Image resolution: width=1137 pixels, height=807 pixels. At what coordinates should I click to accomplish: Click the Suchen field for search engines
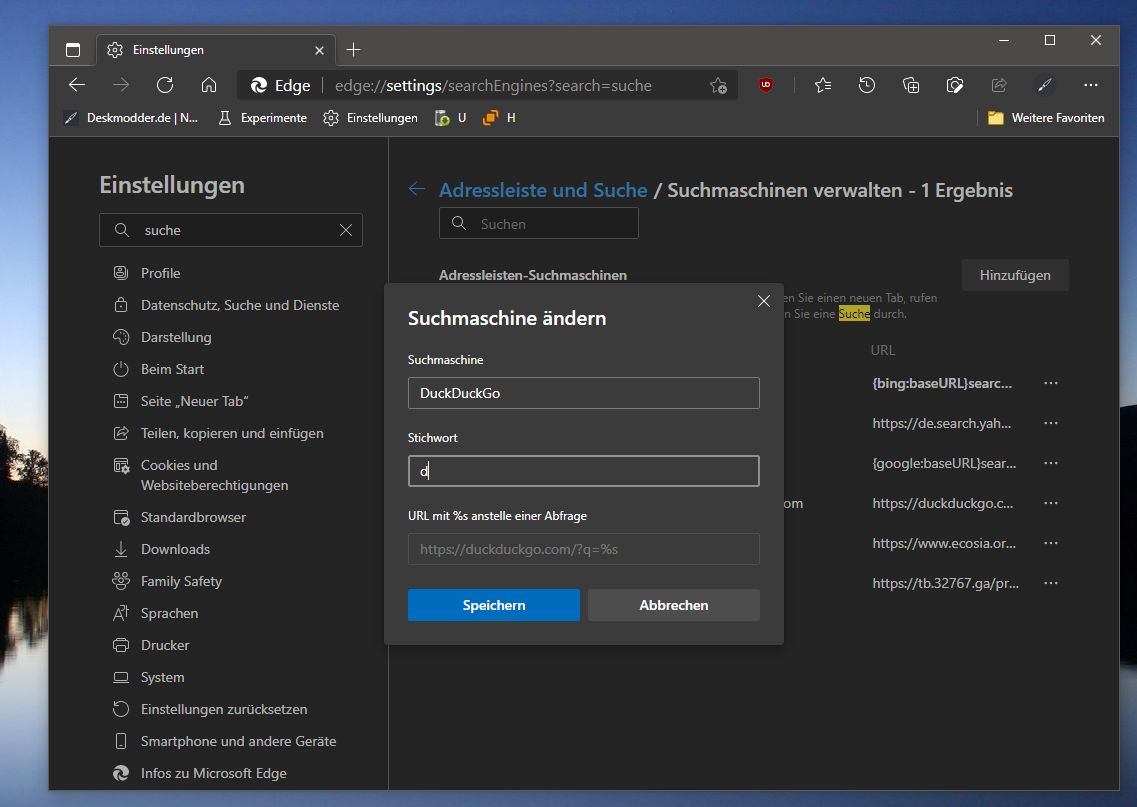pos(539,223)
